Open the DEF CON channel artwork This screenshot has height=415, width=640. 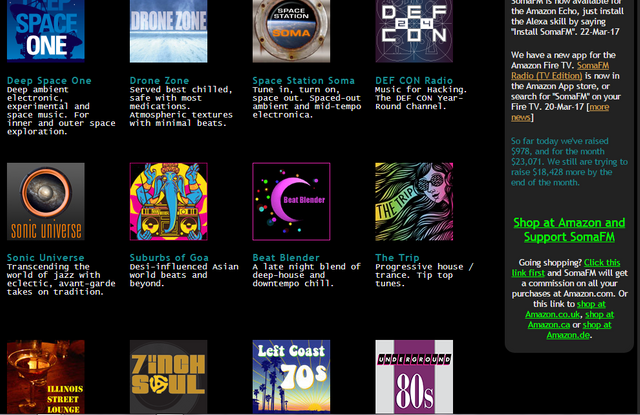tap(414, 31)
